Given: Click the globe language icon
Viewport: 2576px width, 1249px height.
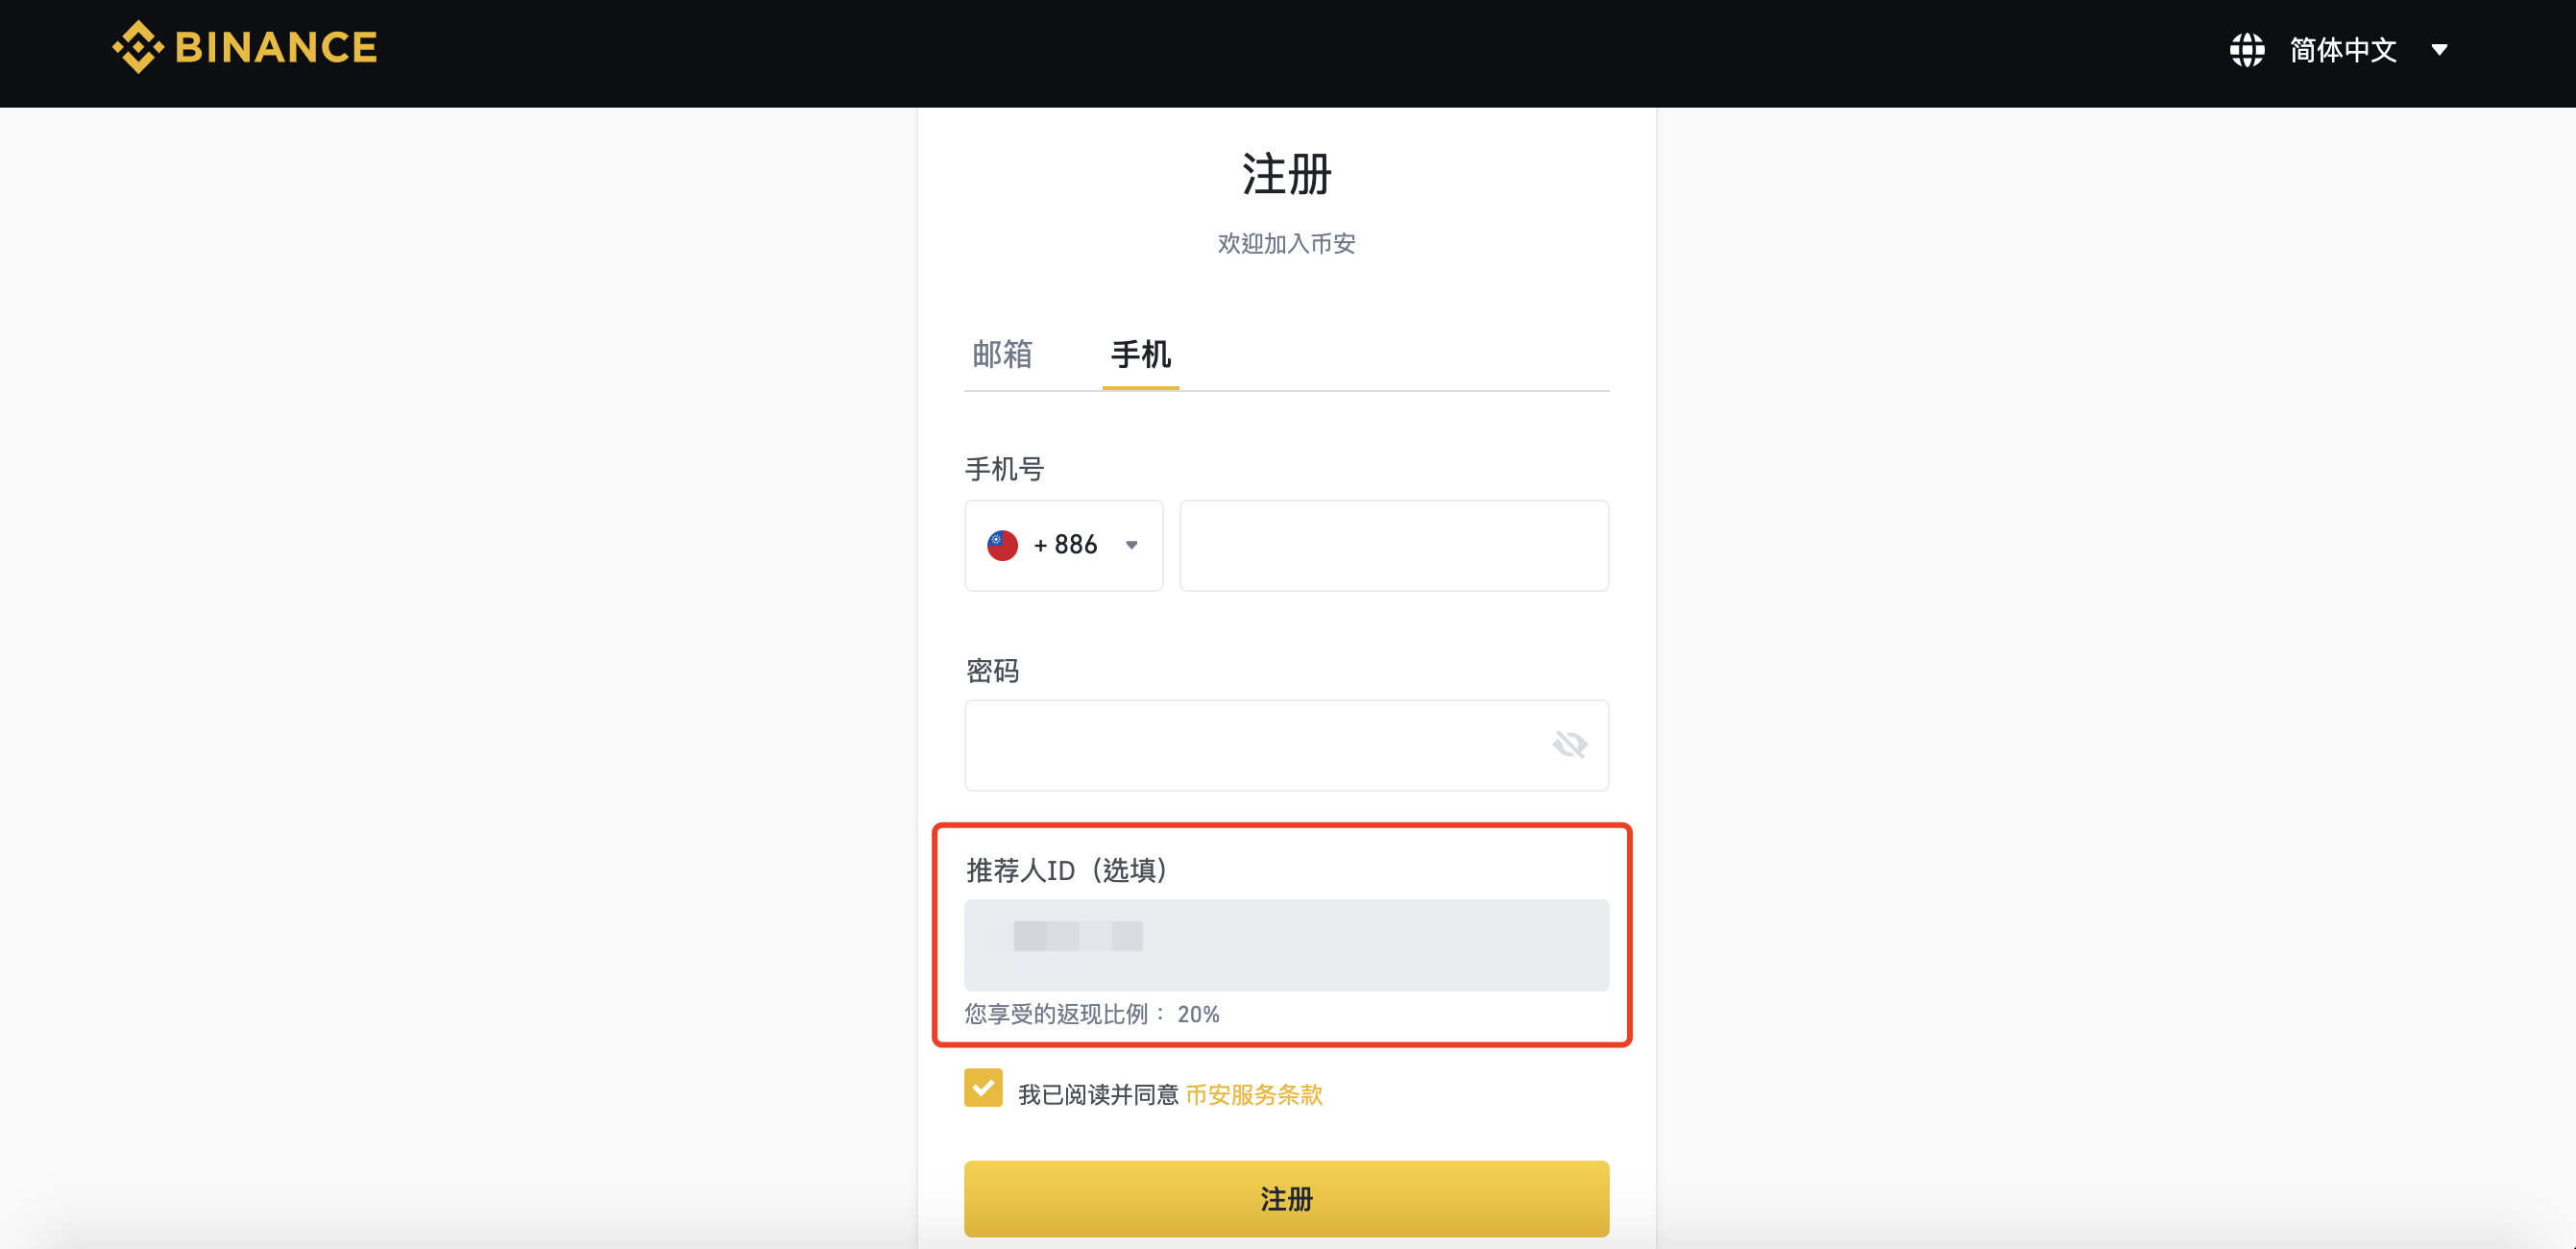Looking at the screenshot, I should pyautogui.click(x=2246, y=49).
